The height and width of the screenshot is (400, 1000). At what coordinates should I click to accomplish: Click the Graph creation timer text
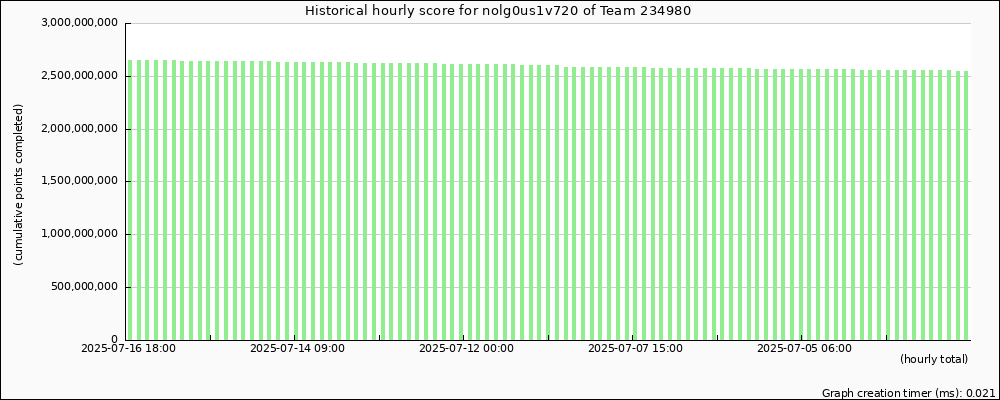click(908, 393)
